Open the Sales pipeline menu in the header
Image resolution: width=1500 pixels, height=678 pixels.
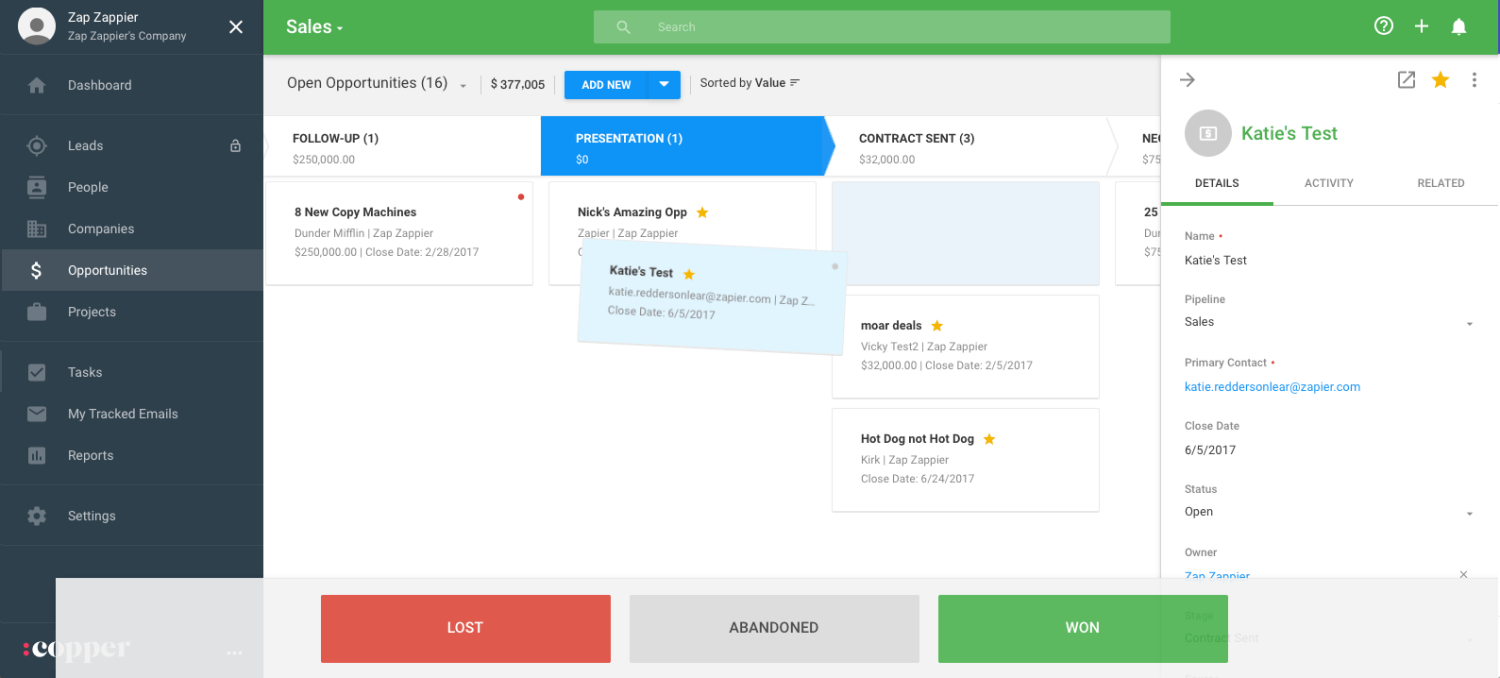click(313, 27)
